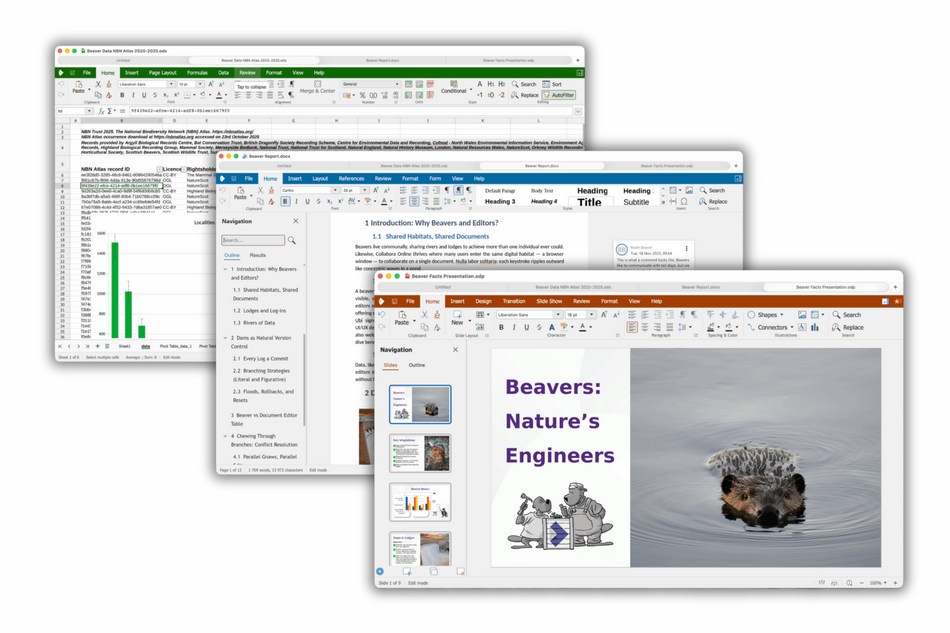Viewport: 950px width, 633px height.
Task: Click the Connectors tool in the presentation
Action: 771,327
